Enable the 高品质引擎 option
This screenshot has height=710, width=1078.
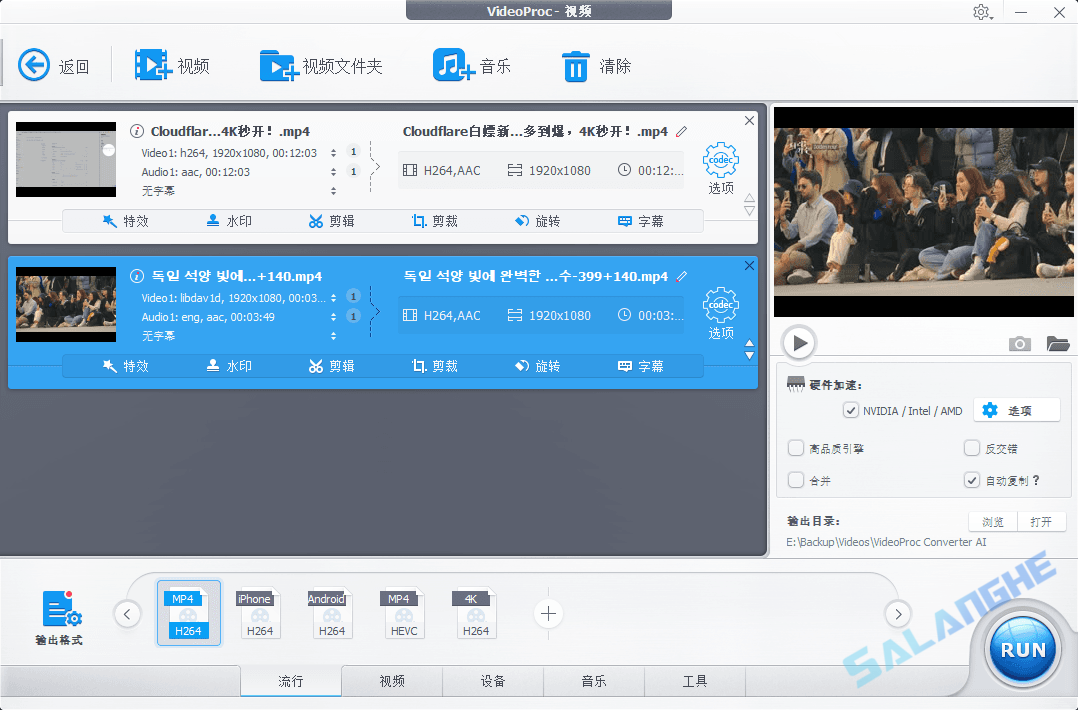point(797,447)
